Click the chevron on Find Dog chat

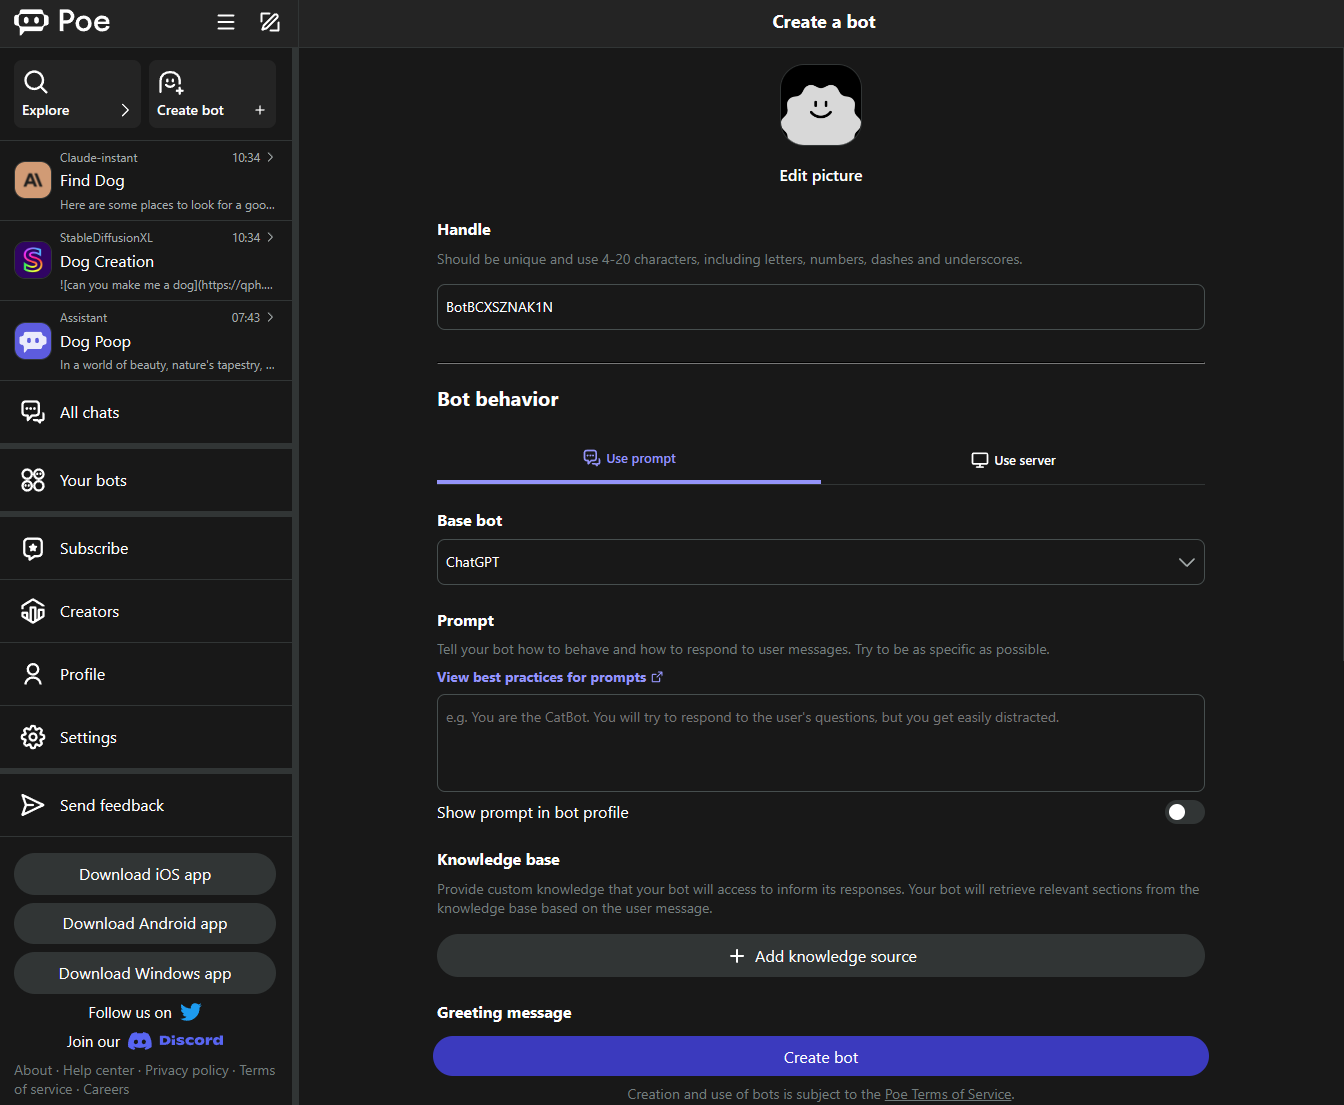[x=270, y=157]
